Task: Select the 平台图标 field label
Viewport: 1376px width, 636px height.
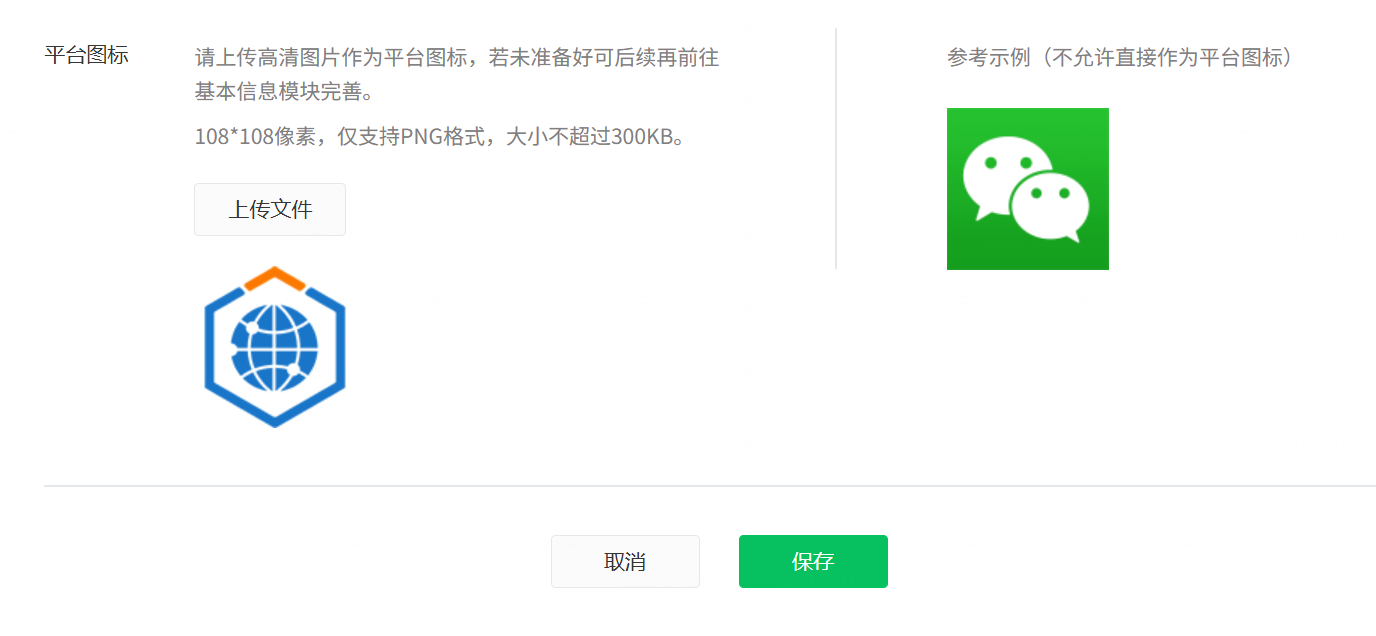Action: coord(87,54)
